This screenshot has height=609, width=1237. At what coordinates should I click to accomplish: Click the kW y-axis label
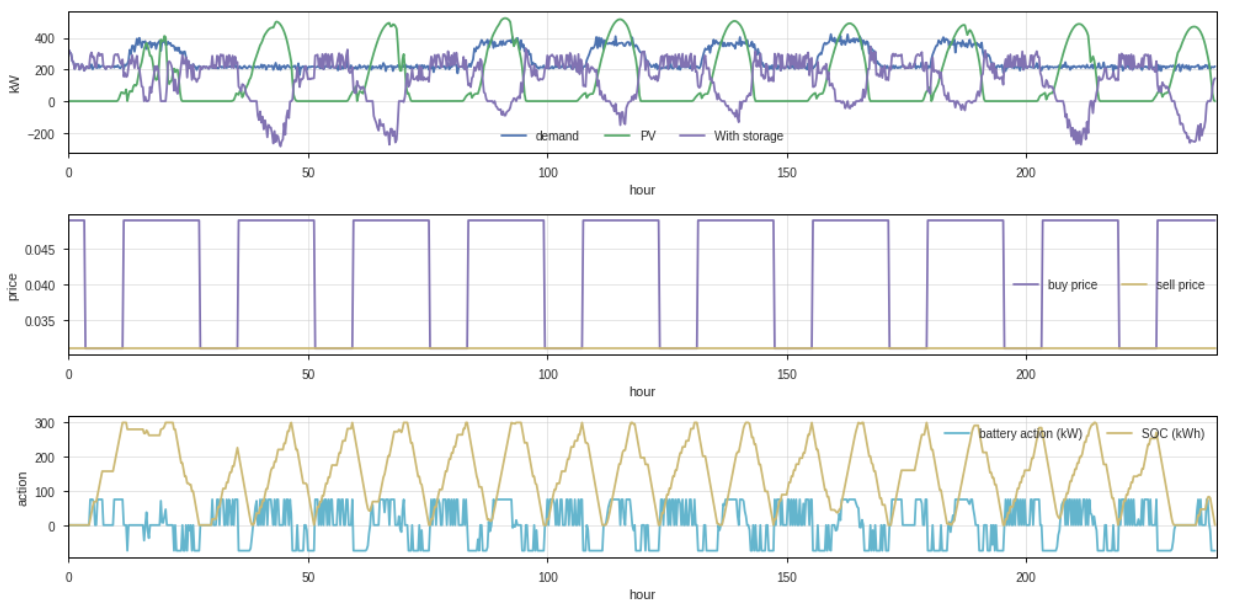tap(14, 83)
